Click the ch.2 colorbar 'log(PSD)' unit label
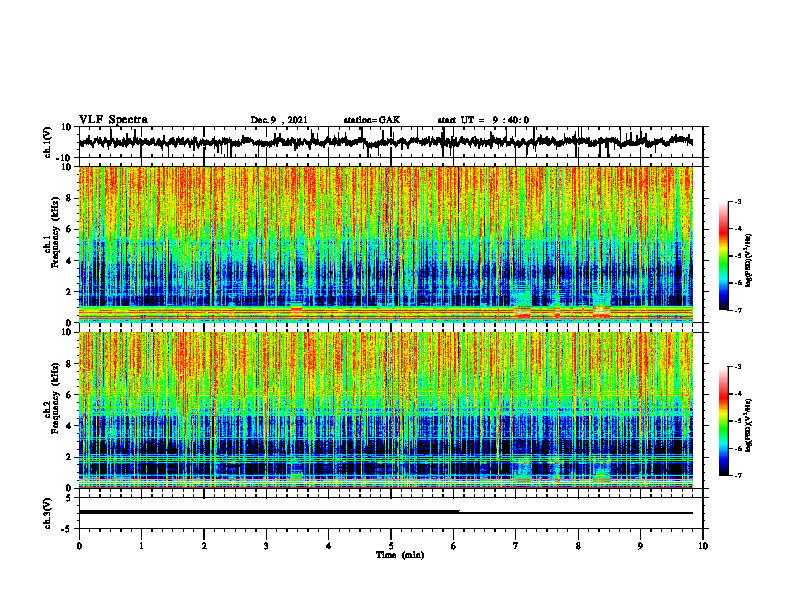The height and width of the screenshot is (612, 792). (x=748, y=426)
